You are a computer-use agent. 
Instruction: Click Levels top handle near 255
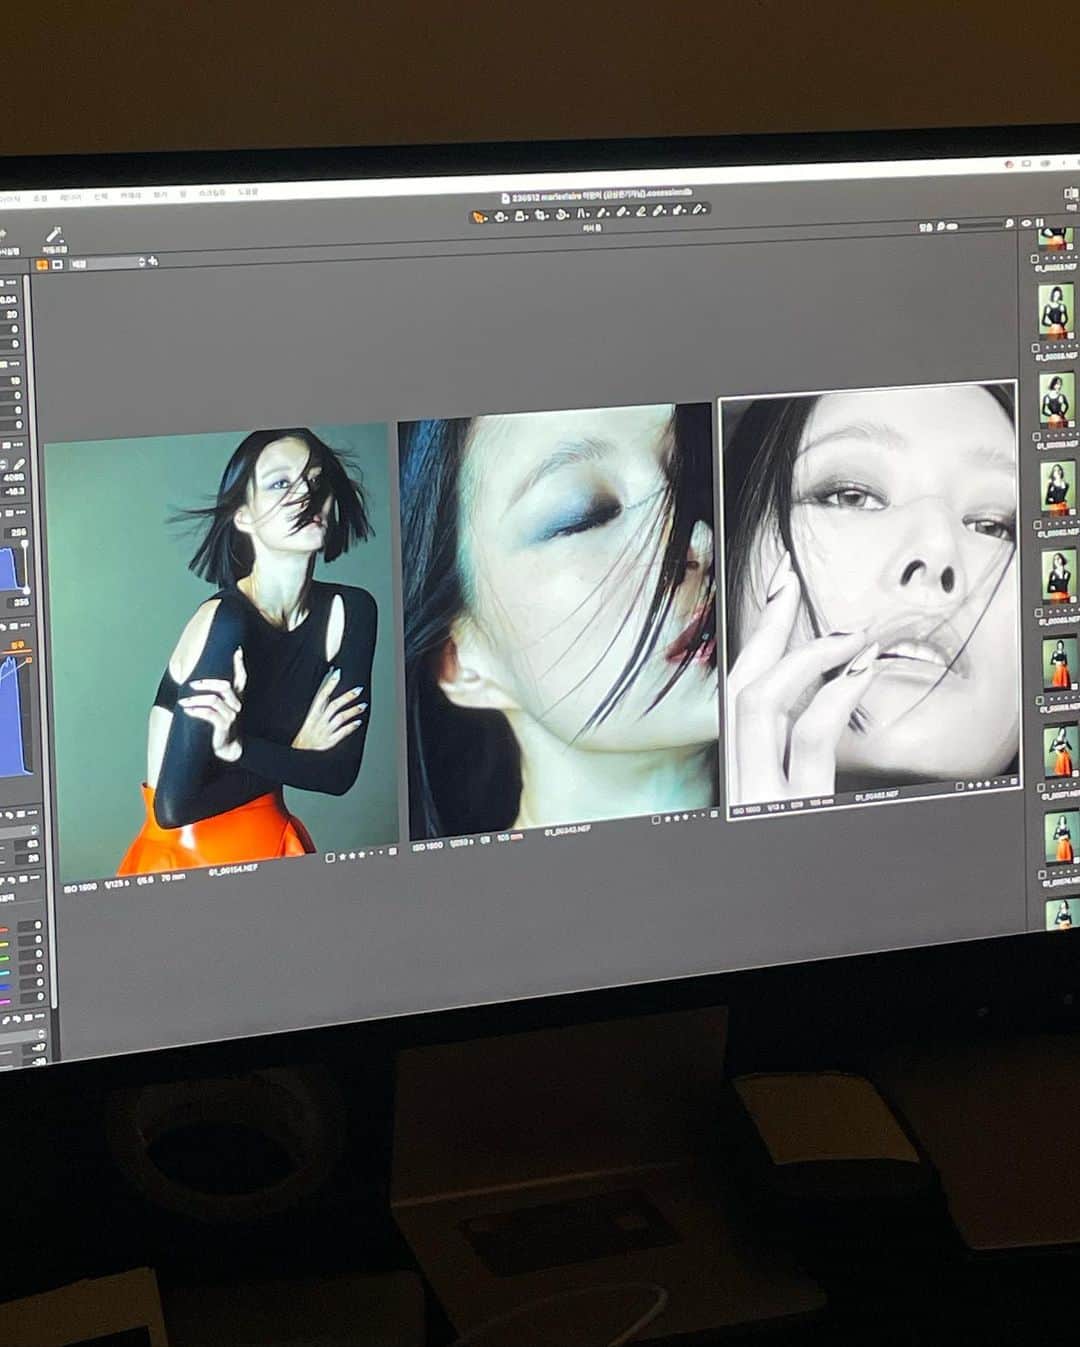(x=26, y=545)
